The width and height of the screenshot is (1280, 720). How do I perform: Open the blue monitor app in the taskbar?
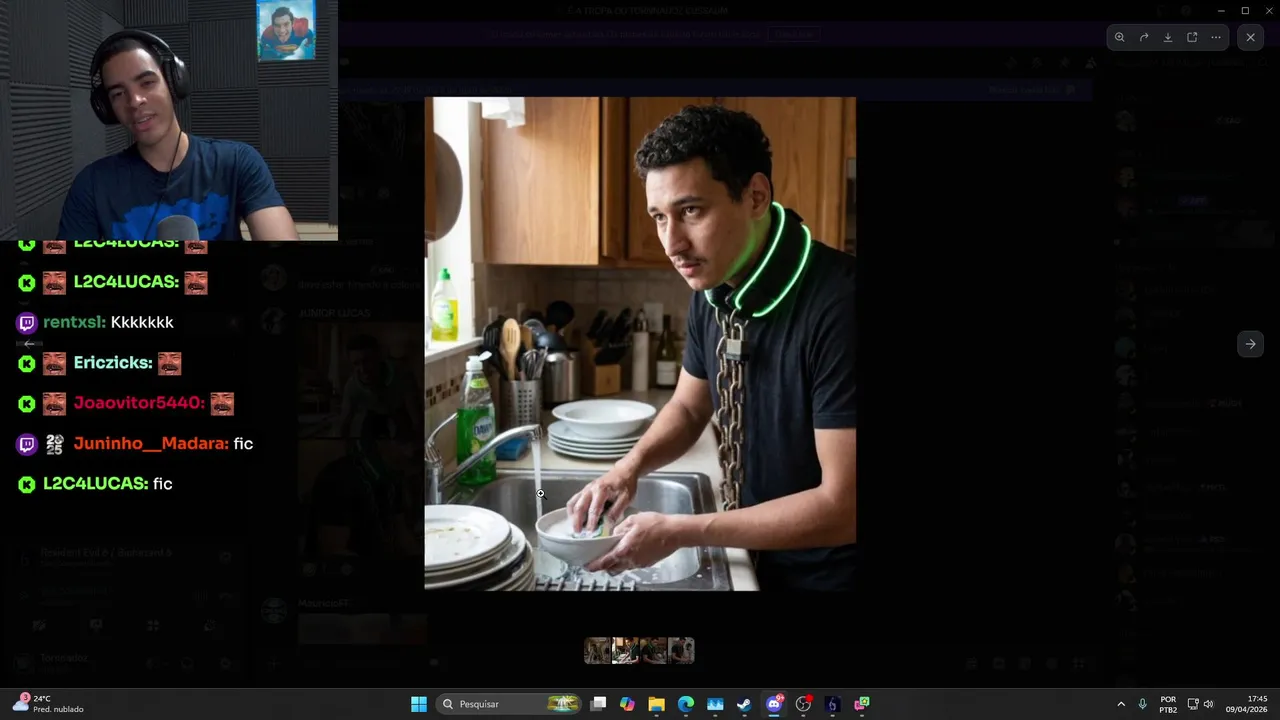tap(715, 704)
